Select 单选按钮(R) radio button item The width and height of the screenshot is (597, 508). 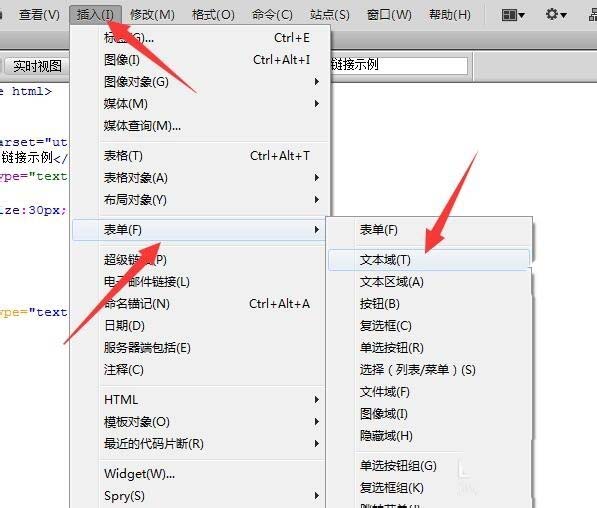coord(429,348)
